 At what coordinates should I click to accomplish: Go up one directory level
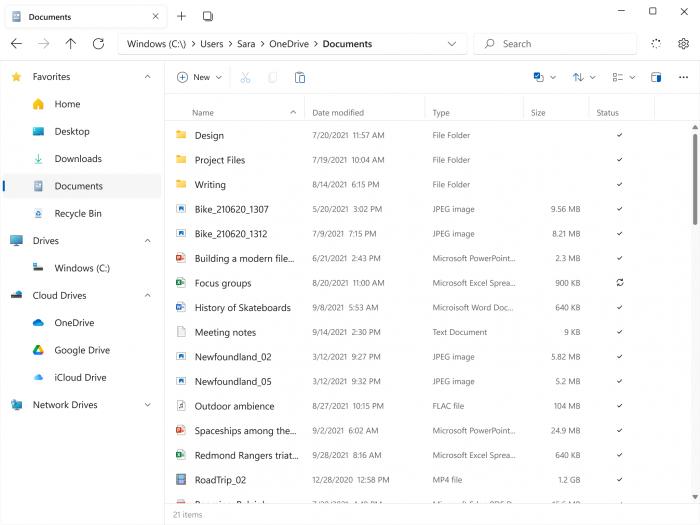click(70, 44)
